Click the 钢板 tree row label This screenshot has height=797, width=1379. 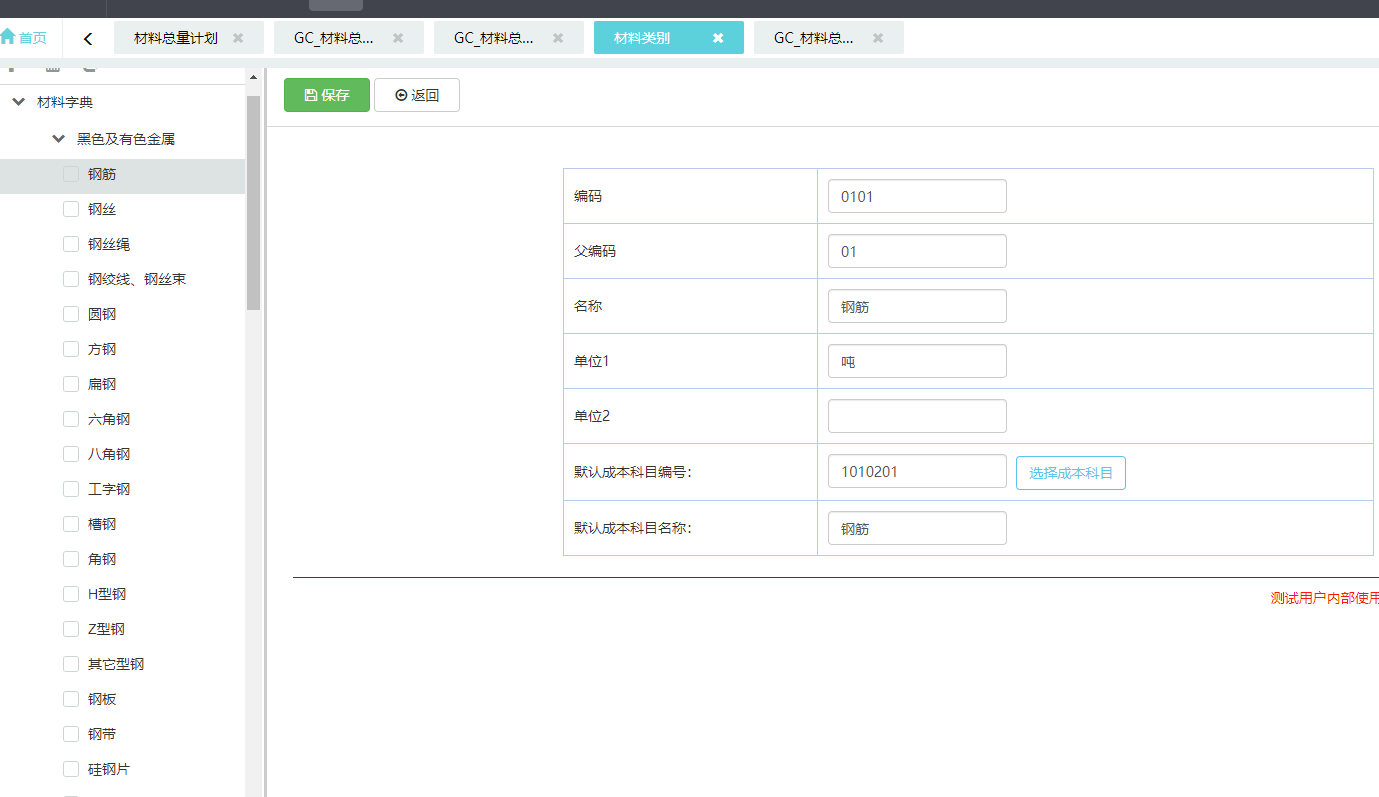[102, 699]
